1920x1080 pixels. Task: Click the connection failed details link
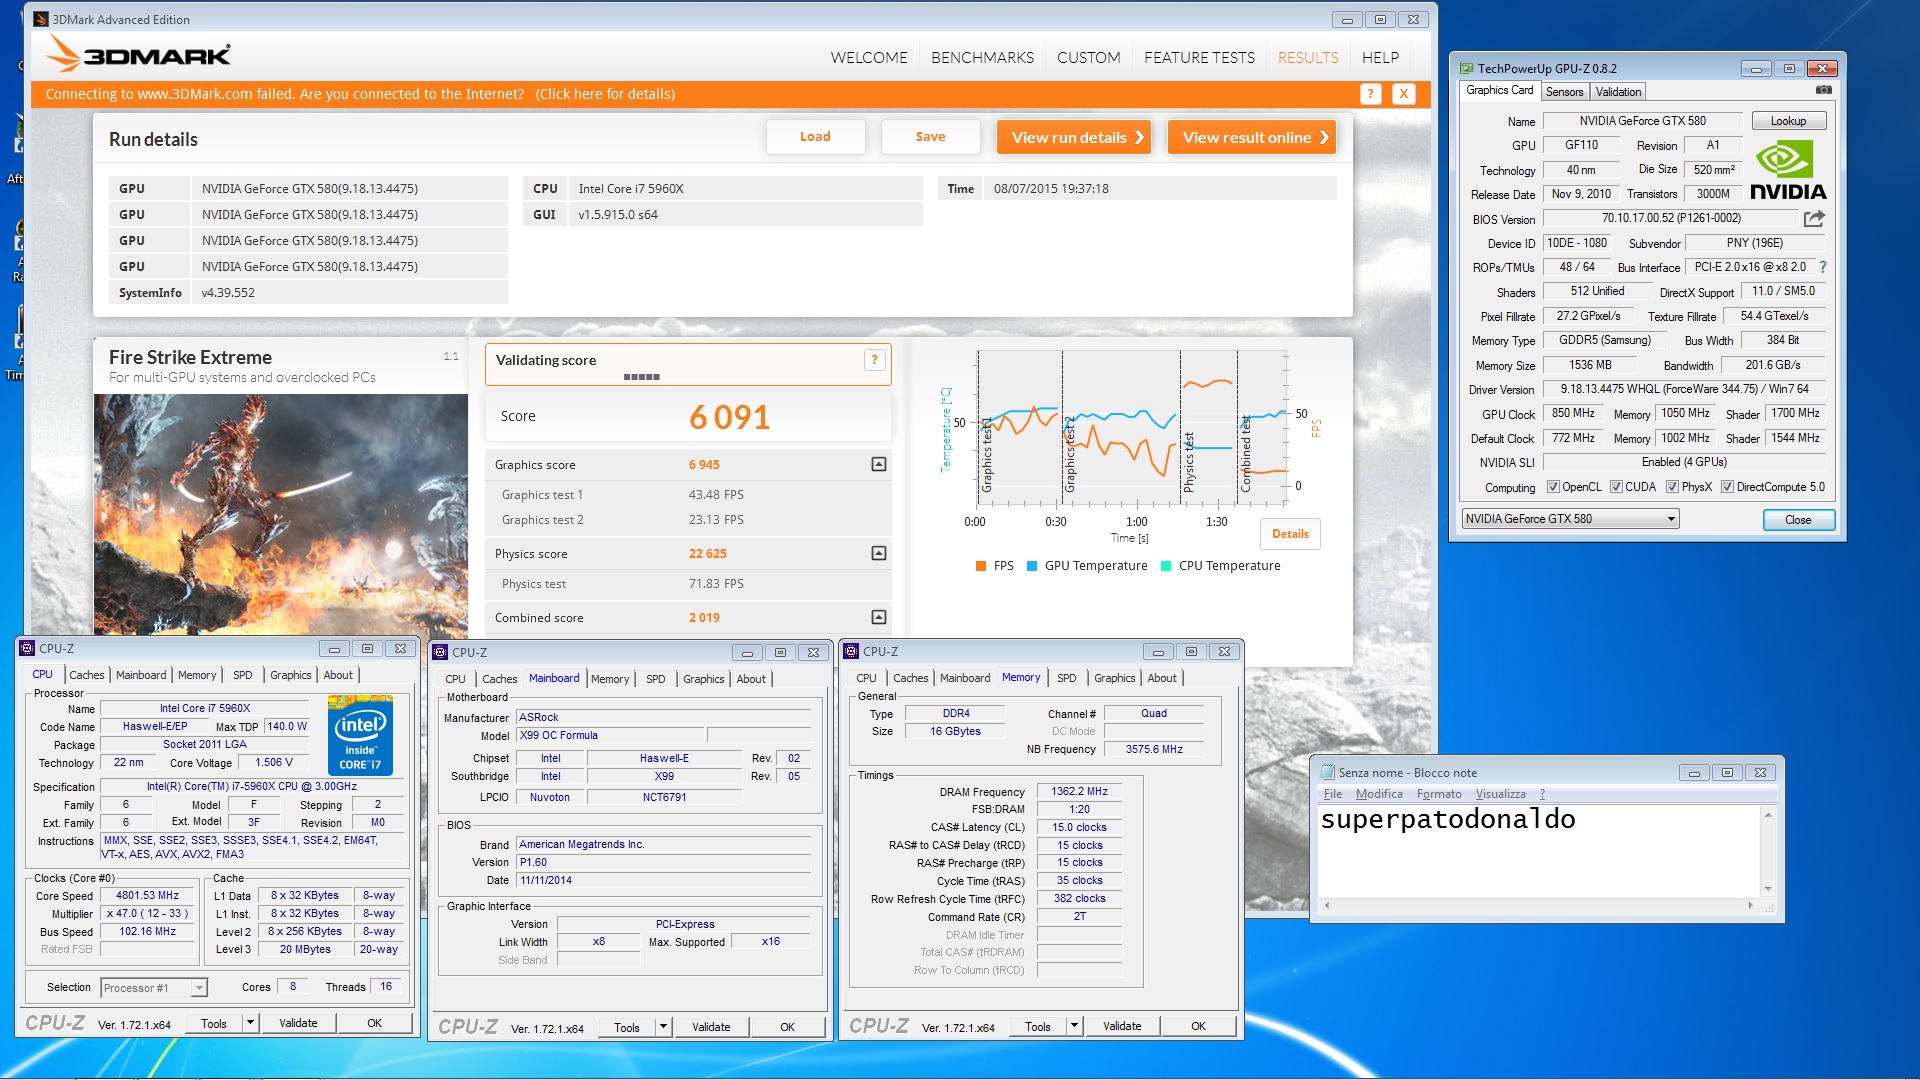[x=605, y=94]
